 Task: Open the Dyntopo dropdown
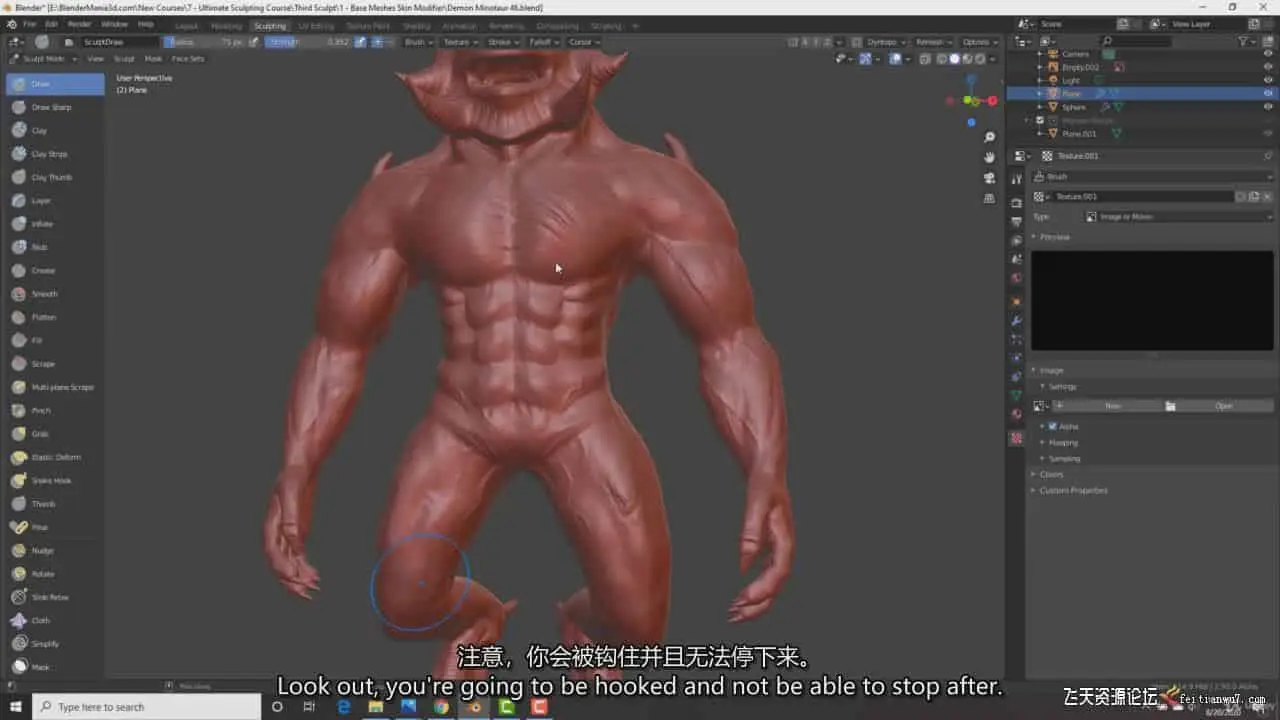click(885, 42)
